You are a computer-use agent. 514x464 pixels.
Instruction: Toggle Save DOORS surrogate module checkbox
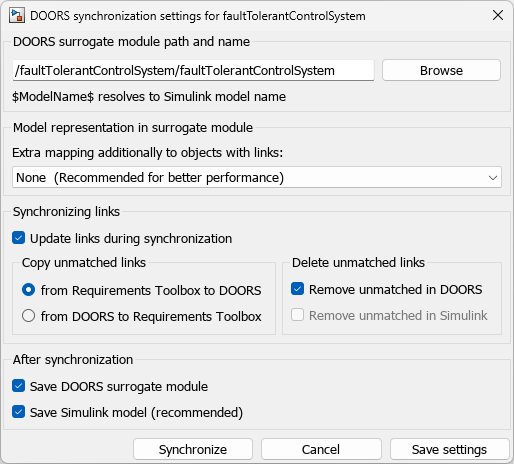(x=19, y=386)
